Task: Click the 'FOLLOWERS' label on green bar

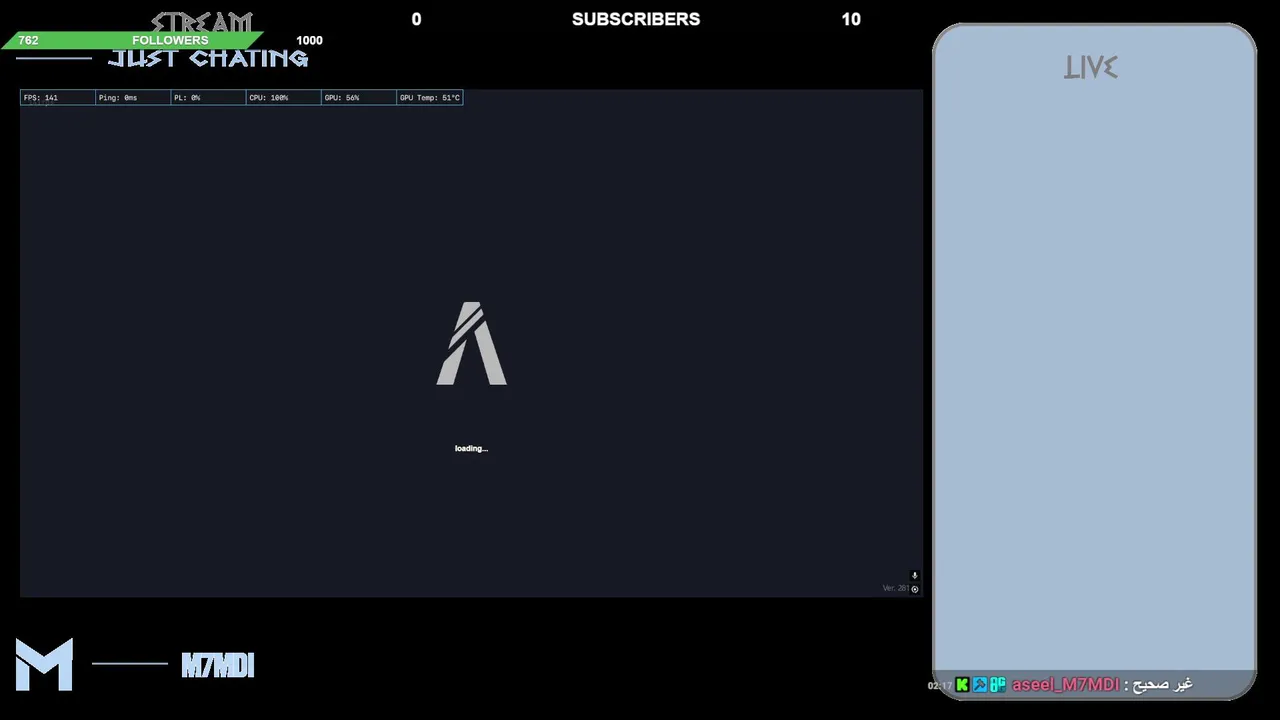Action: click(170, 40)
